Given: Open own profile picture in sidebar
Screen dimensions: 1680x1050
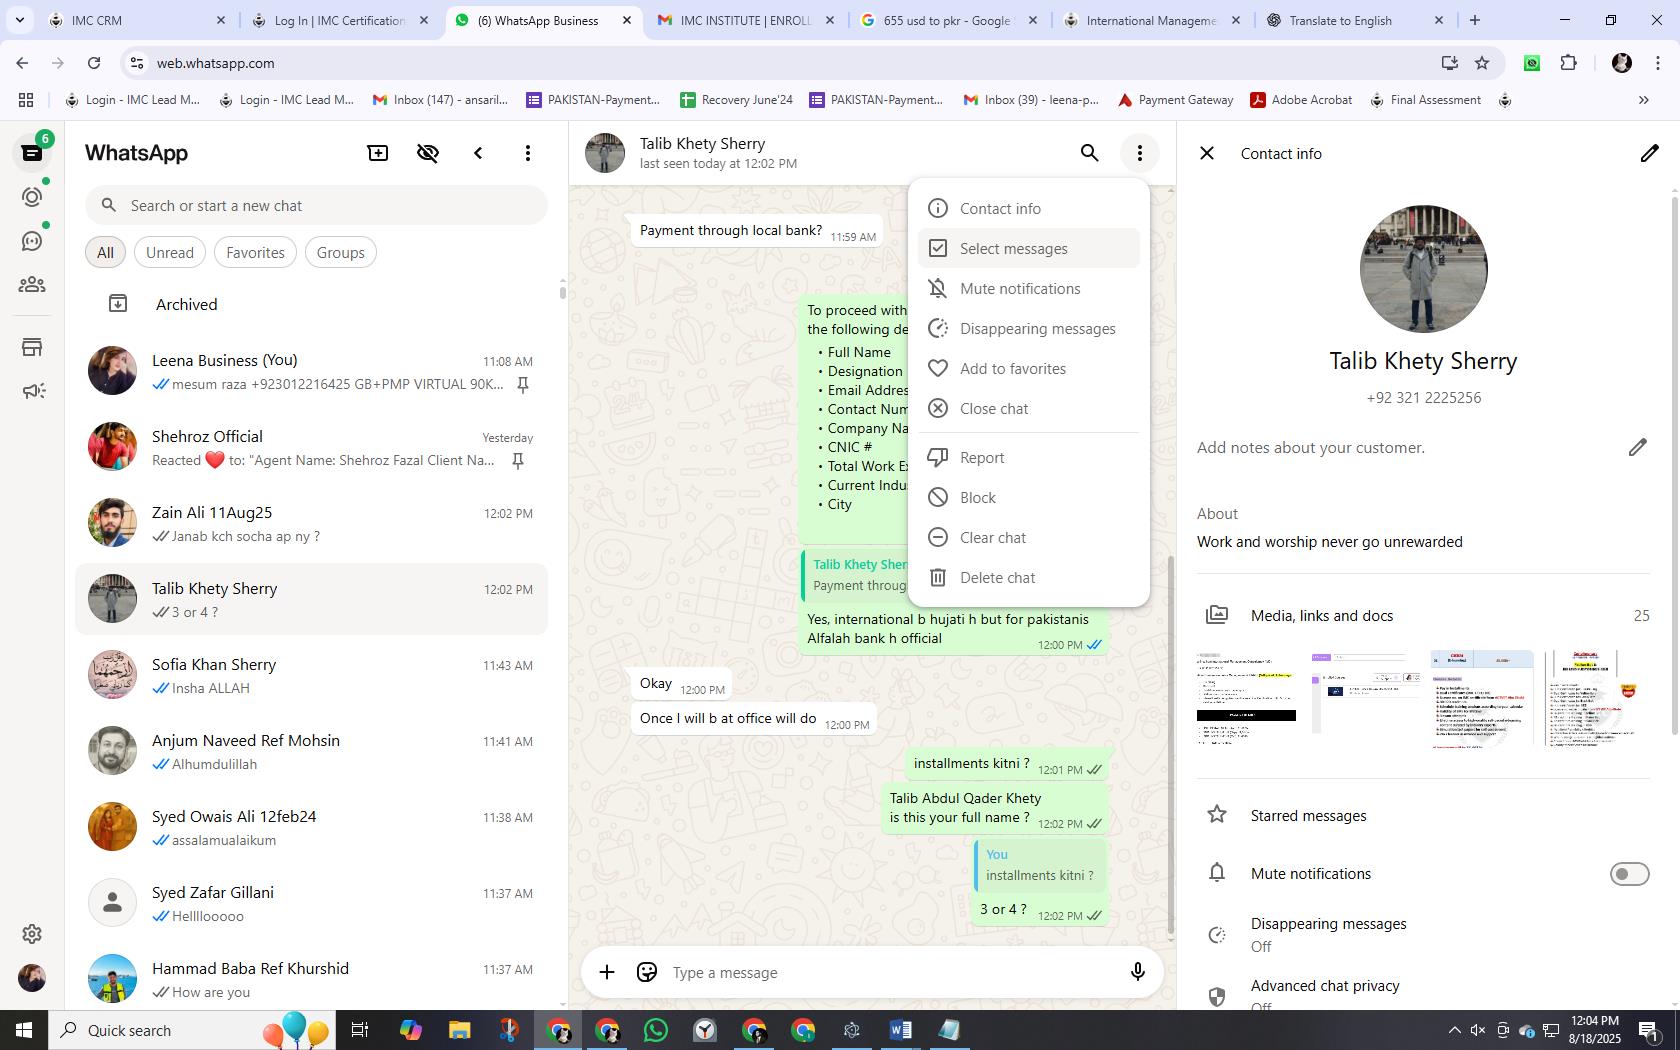Looking at the screenshot, I should 32,978.
